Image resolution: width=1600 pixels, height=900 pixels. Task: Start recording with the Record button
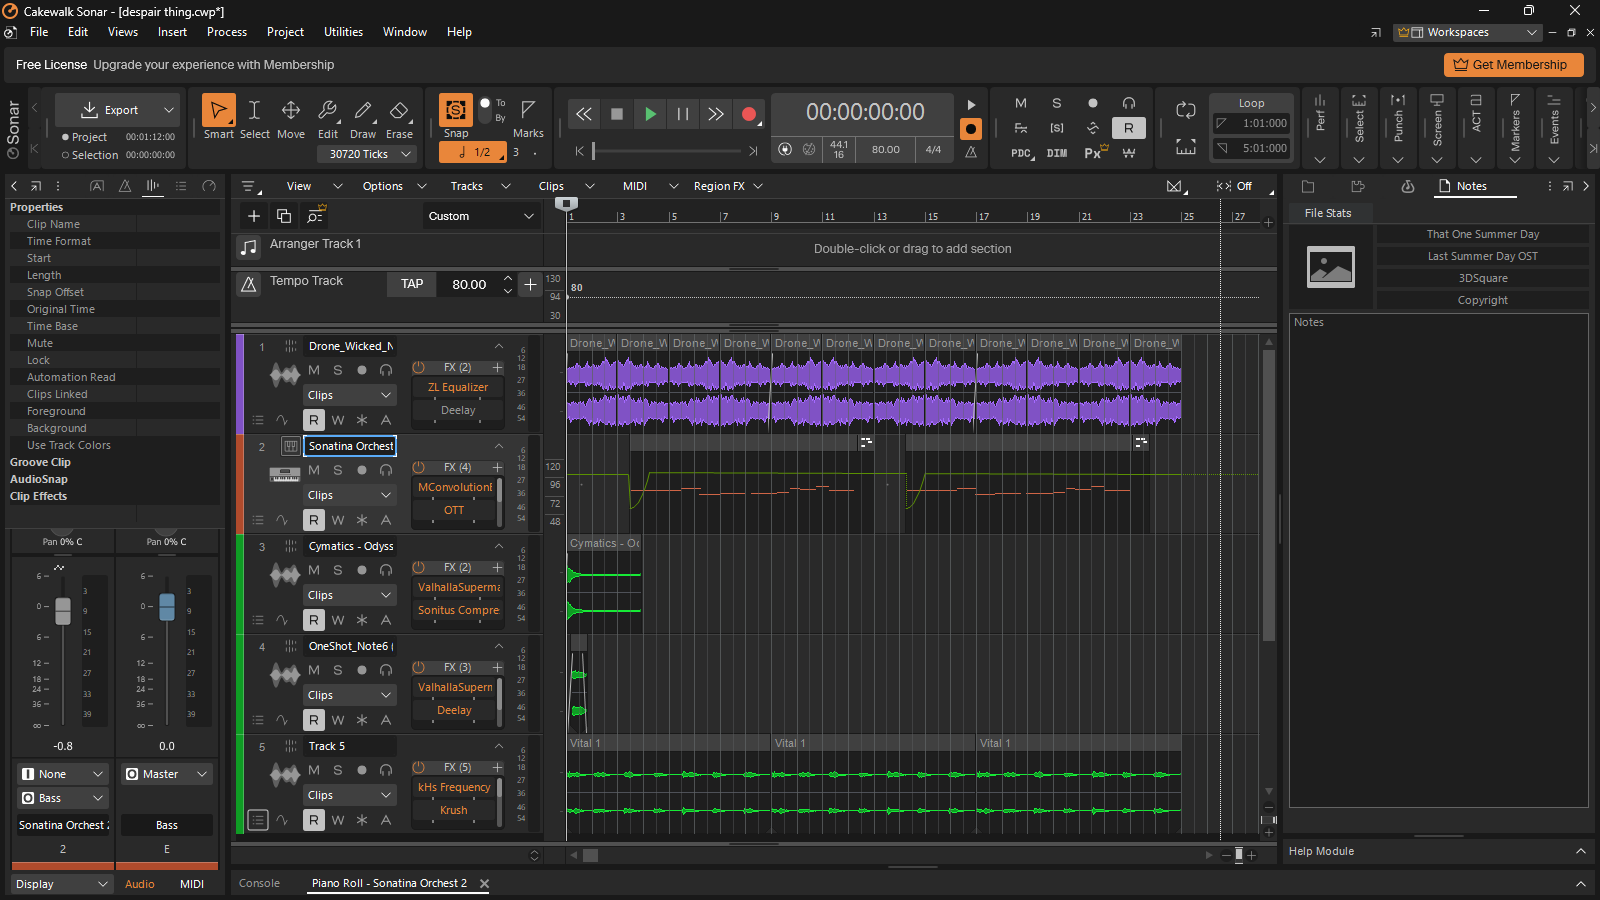coord(749,114)
